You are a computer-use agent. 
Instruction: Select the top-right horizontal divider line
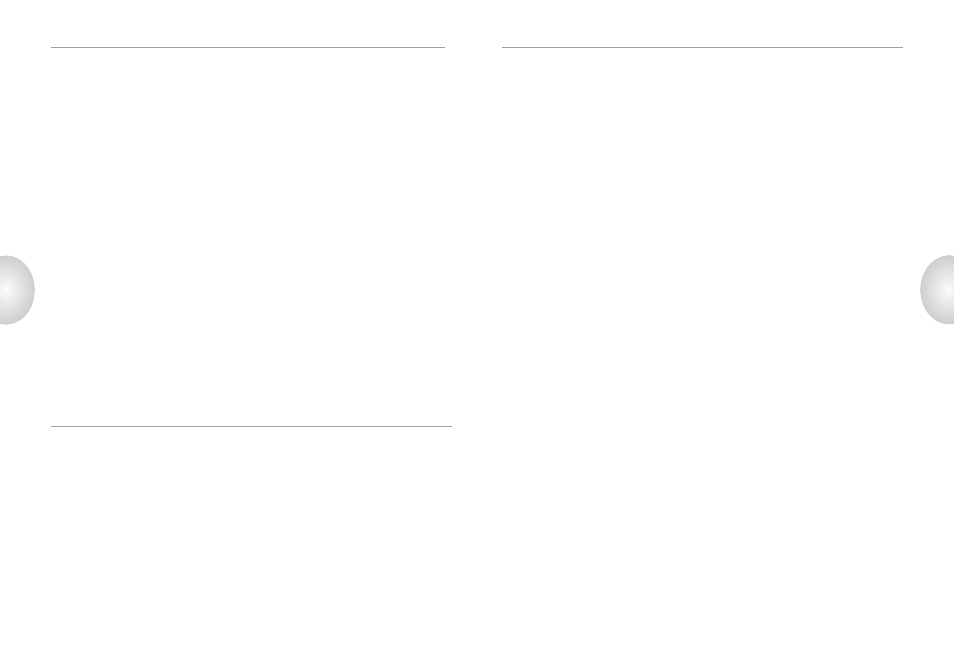pos(702,47)
